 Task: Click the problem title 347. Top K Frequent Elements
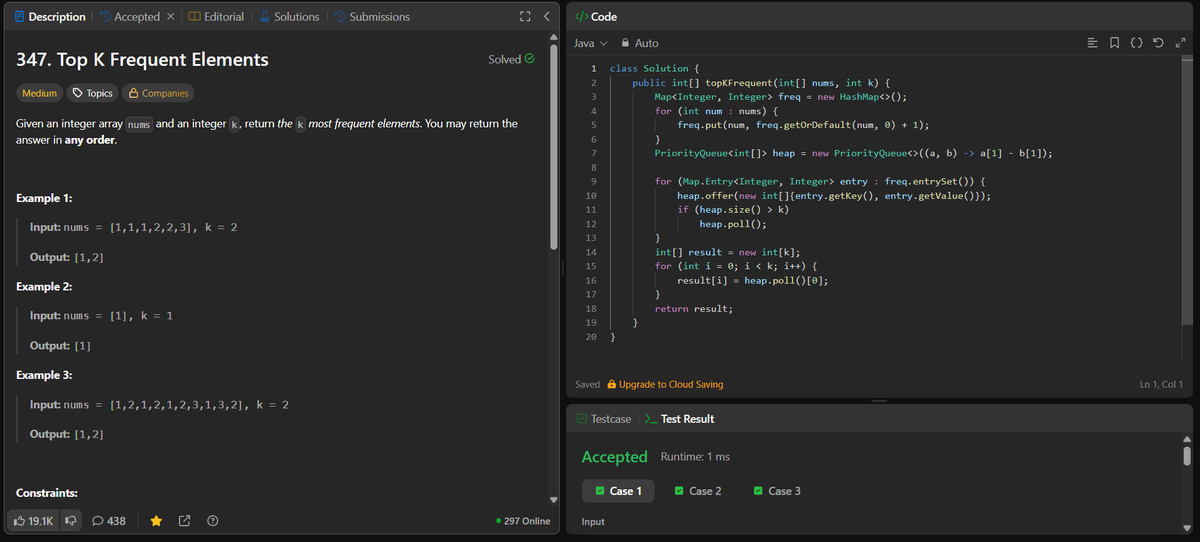coord(143,59)
